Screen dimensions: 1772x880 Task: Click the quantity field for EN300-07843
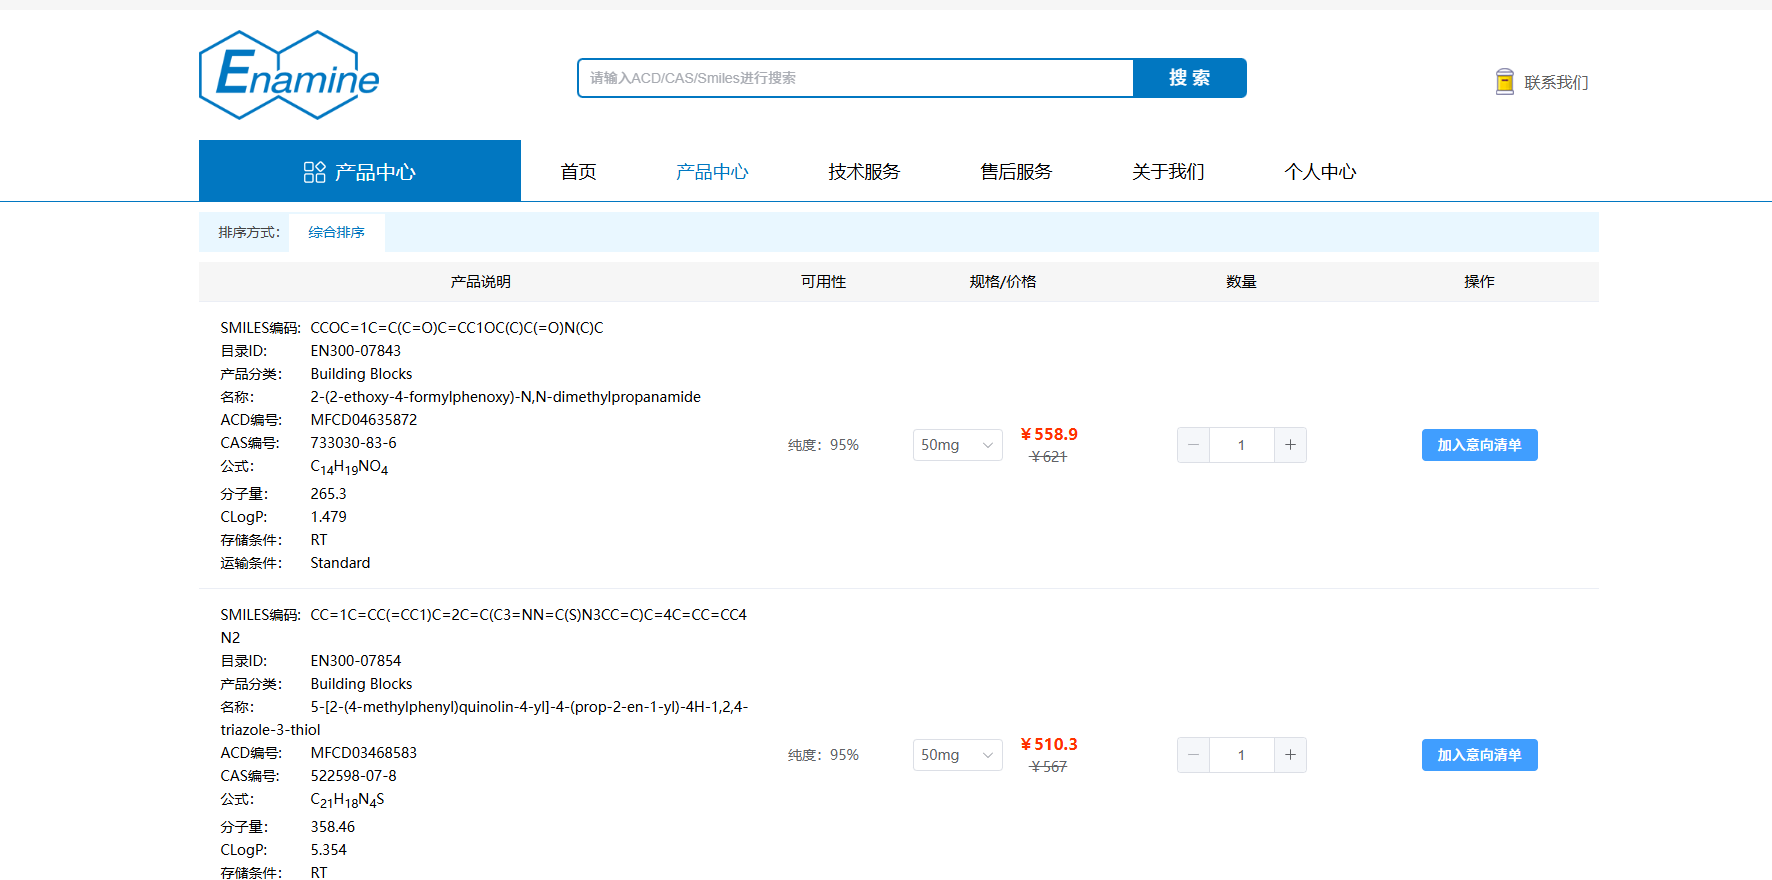tap(1241, 445)
